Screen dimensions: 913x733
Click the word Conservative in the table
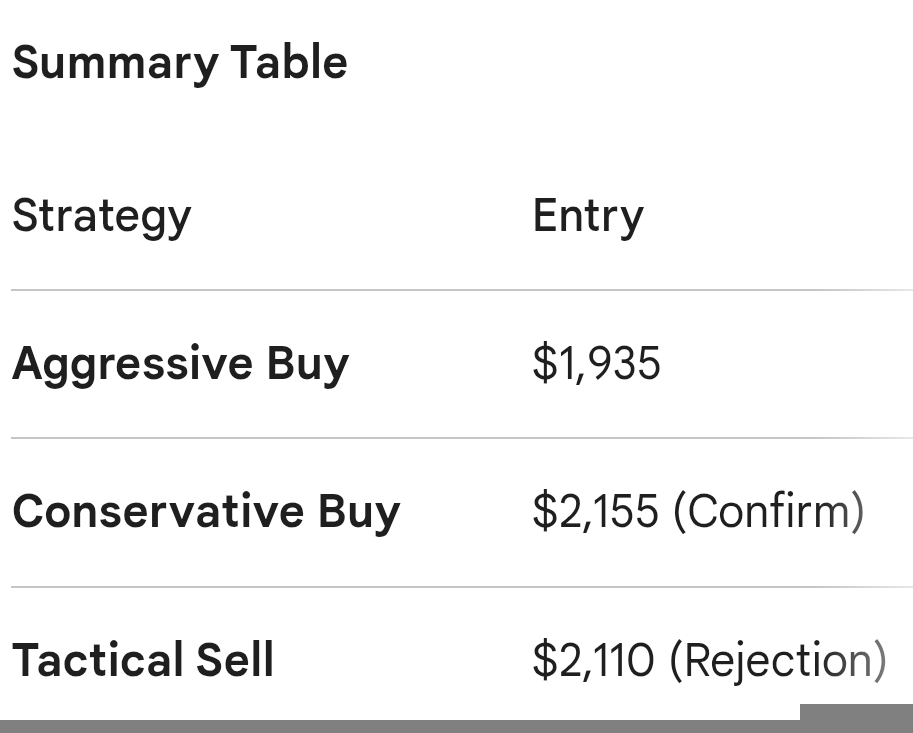point(155,512)
